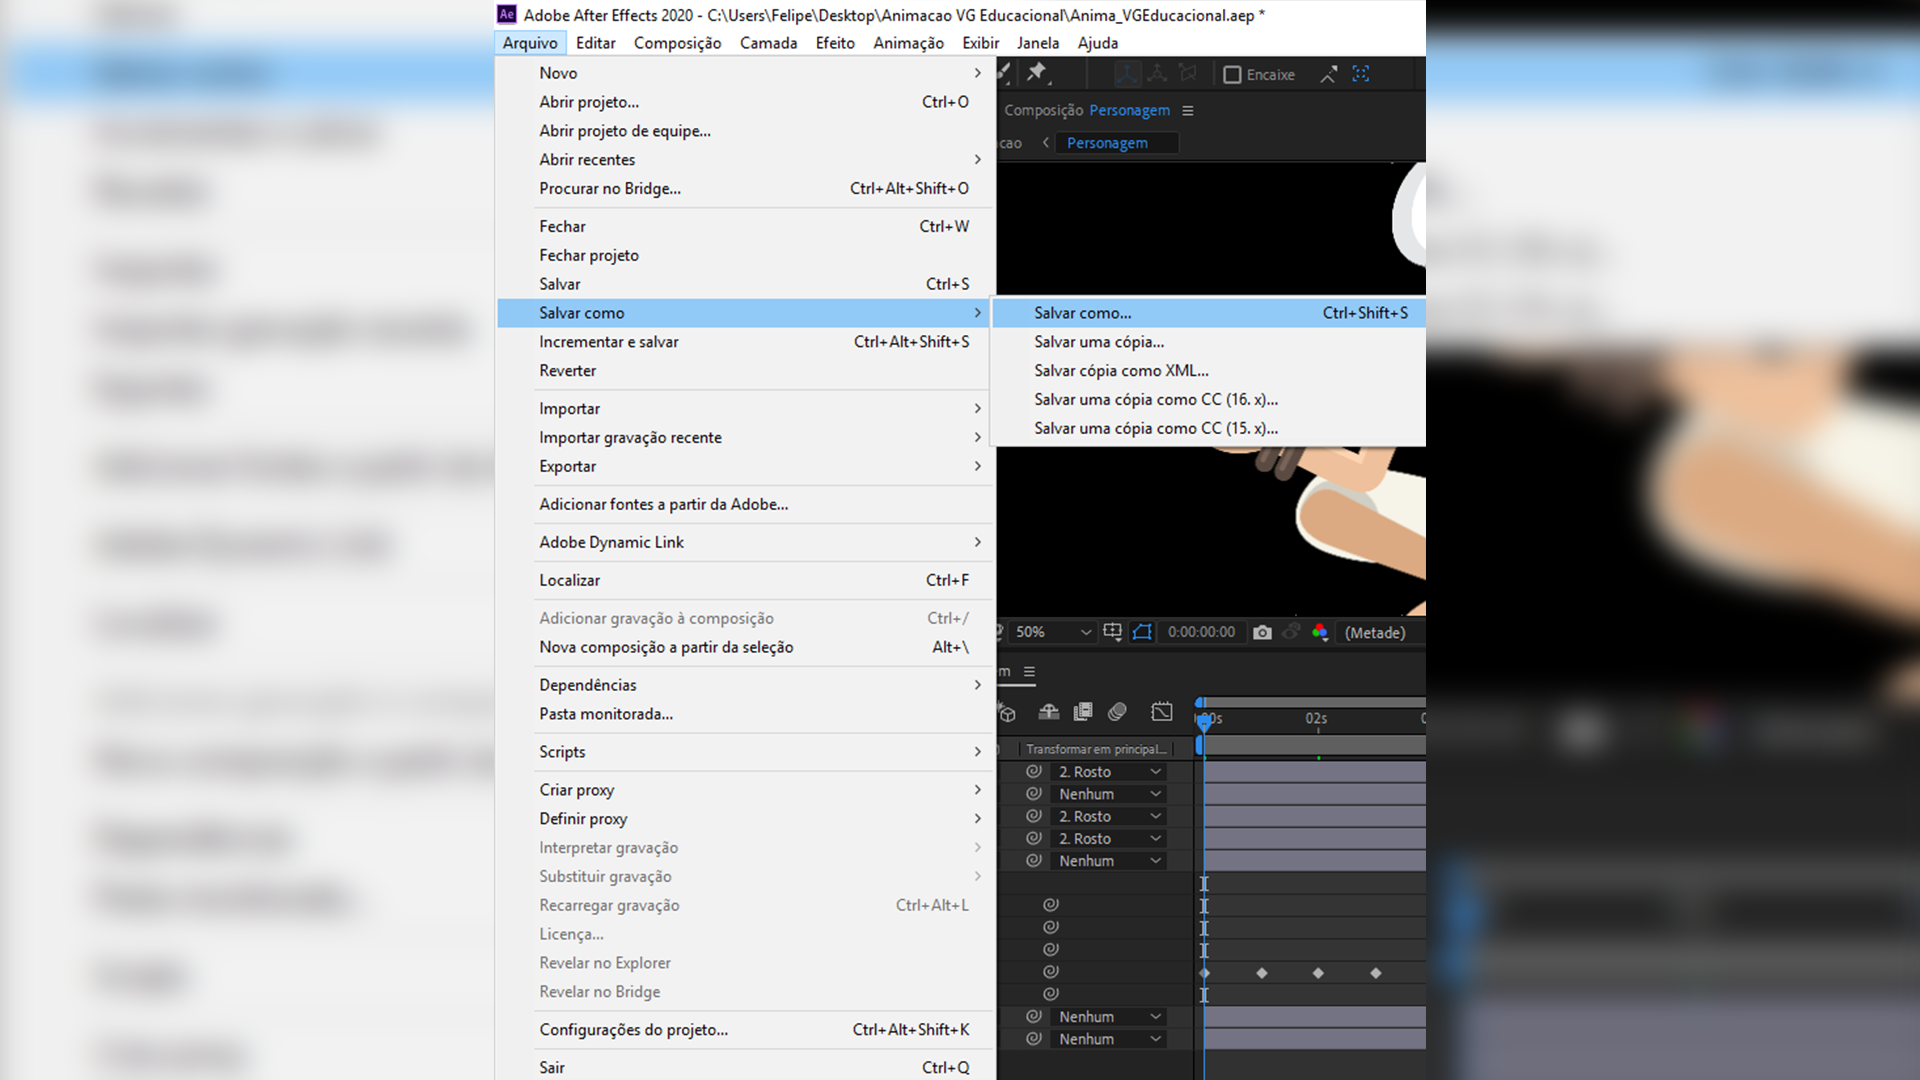Screen dimensions: 1920x1080
Task: Open the graph editor icon
Action: click(1162, 712)
